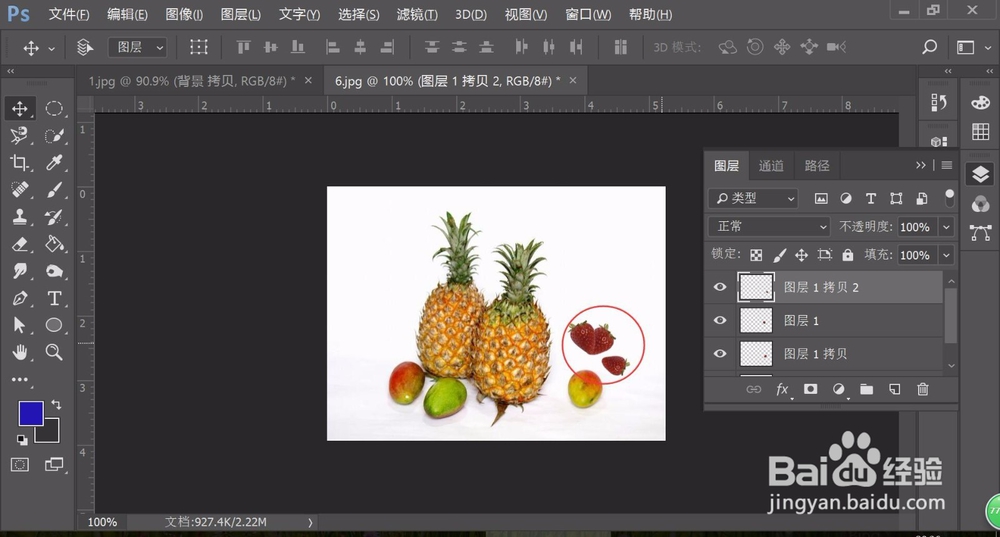
Task: Open the 类型 layer filter dropdown
Action: pos(754,198)
